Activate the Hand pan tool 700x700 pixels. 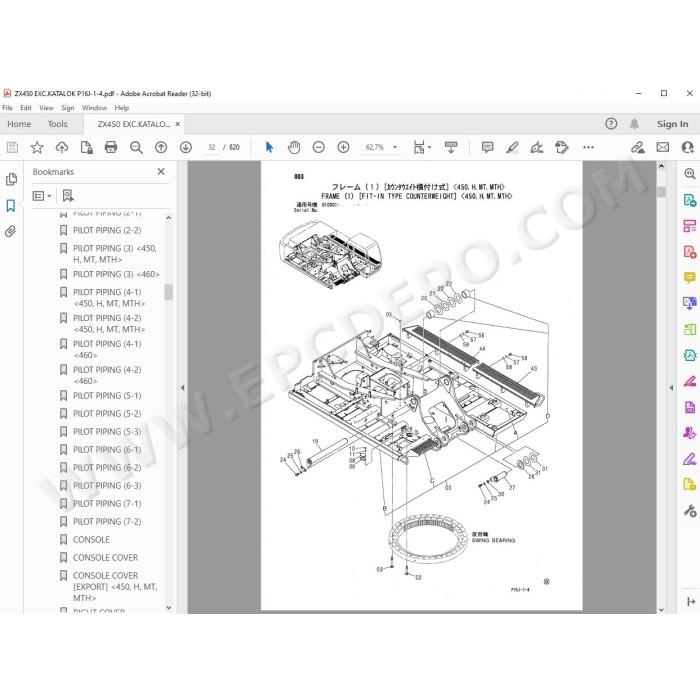click(x=294, y=147)
